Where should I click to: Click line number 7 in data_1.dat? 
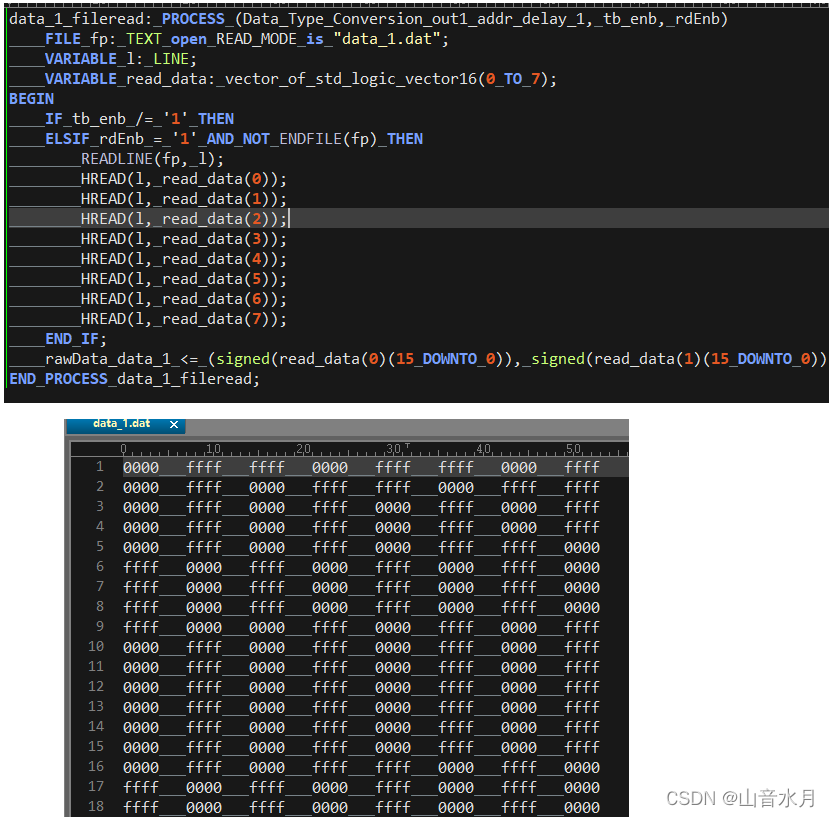pos(99,587)
